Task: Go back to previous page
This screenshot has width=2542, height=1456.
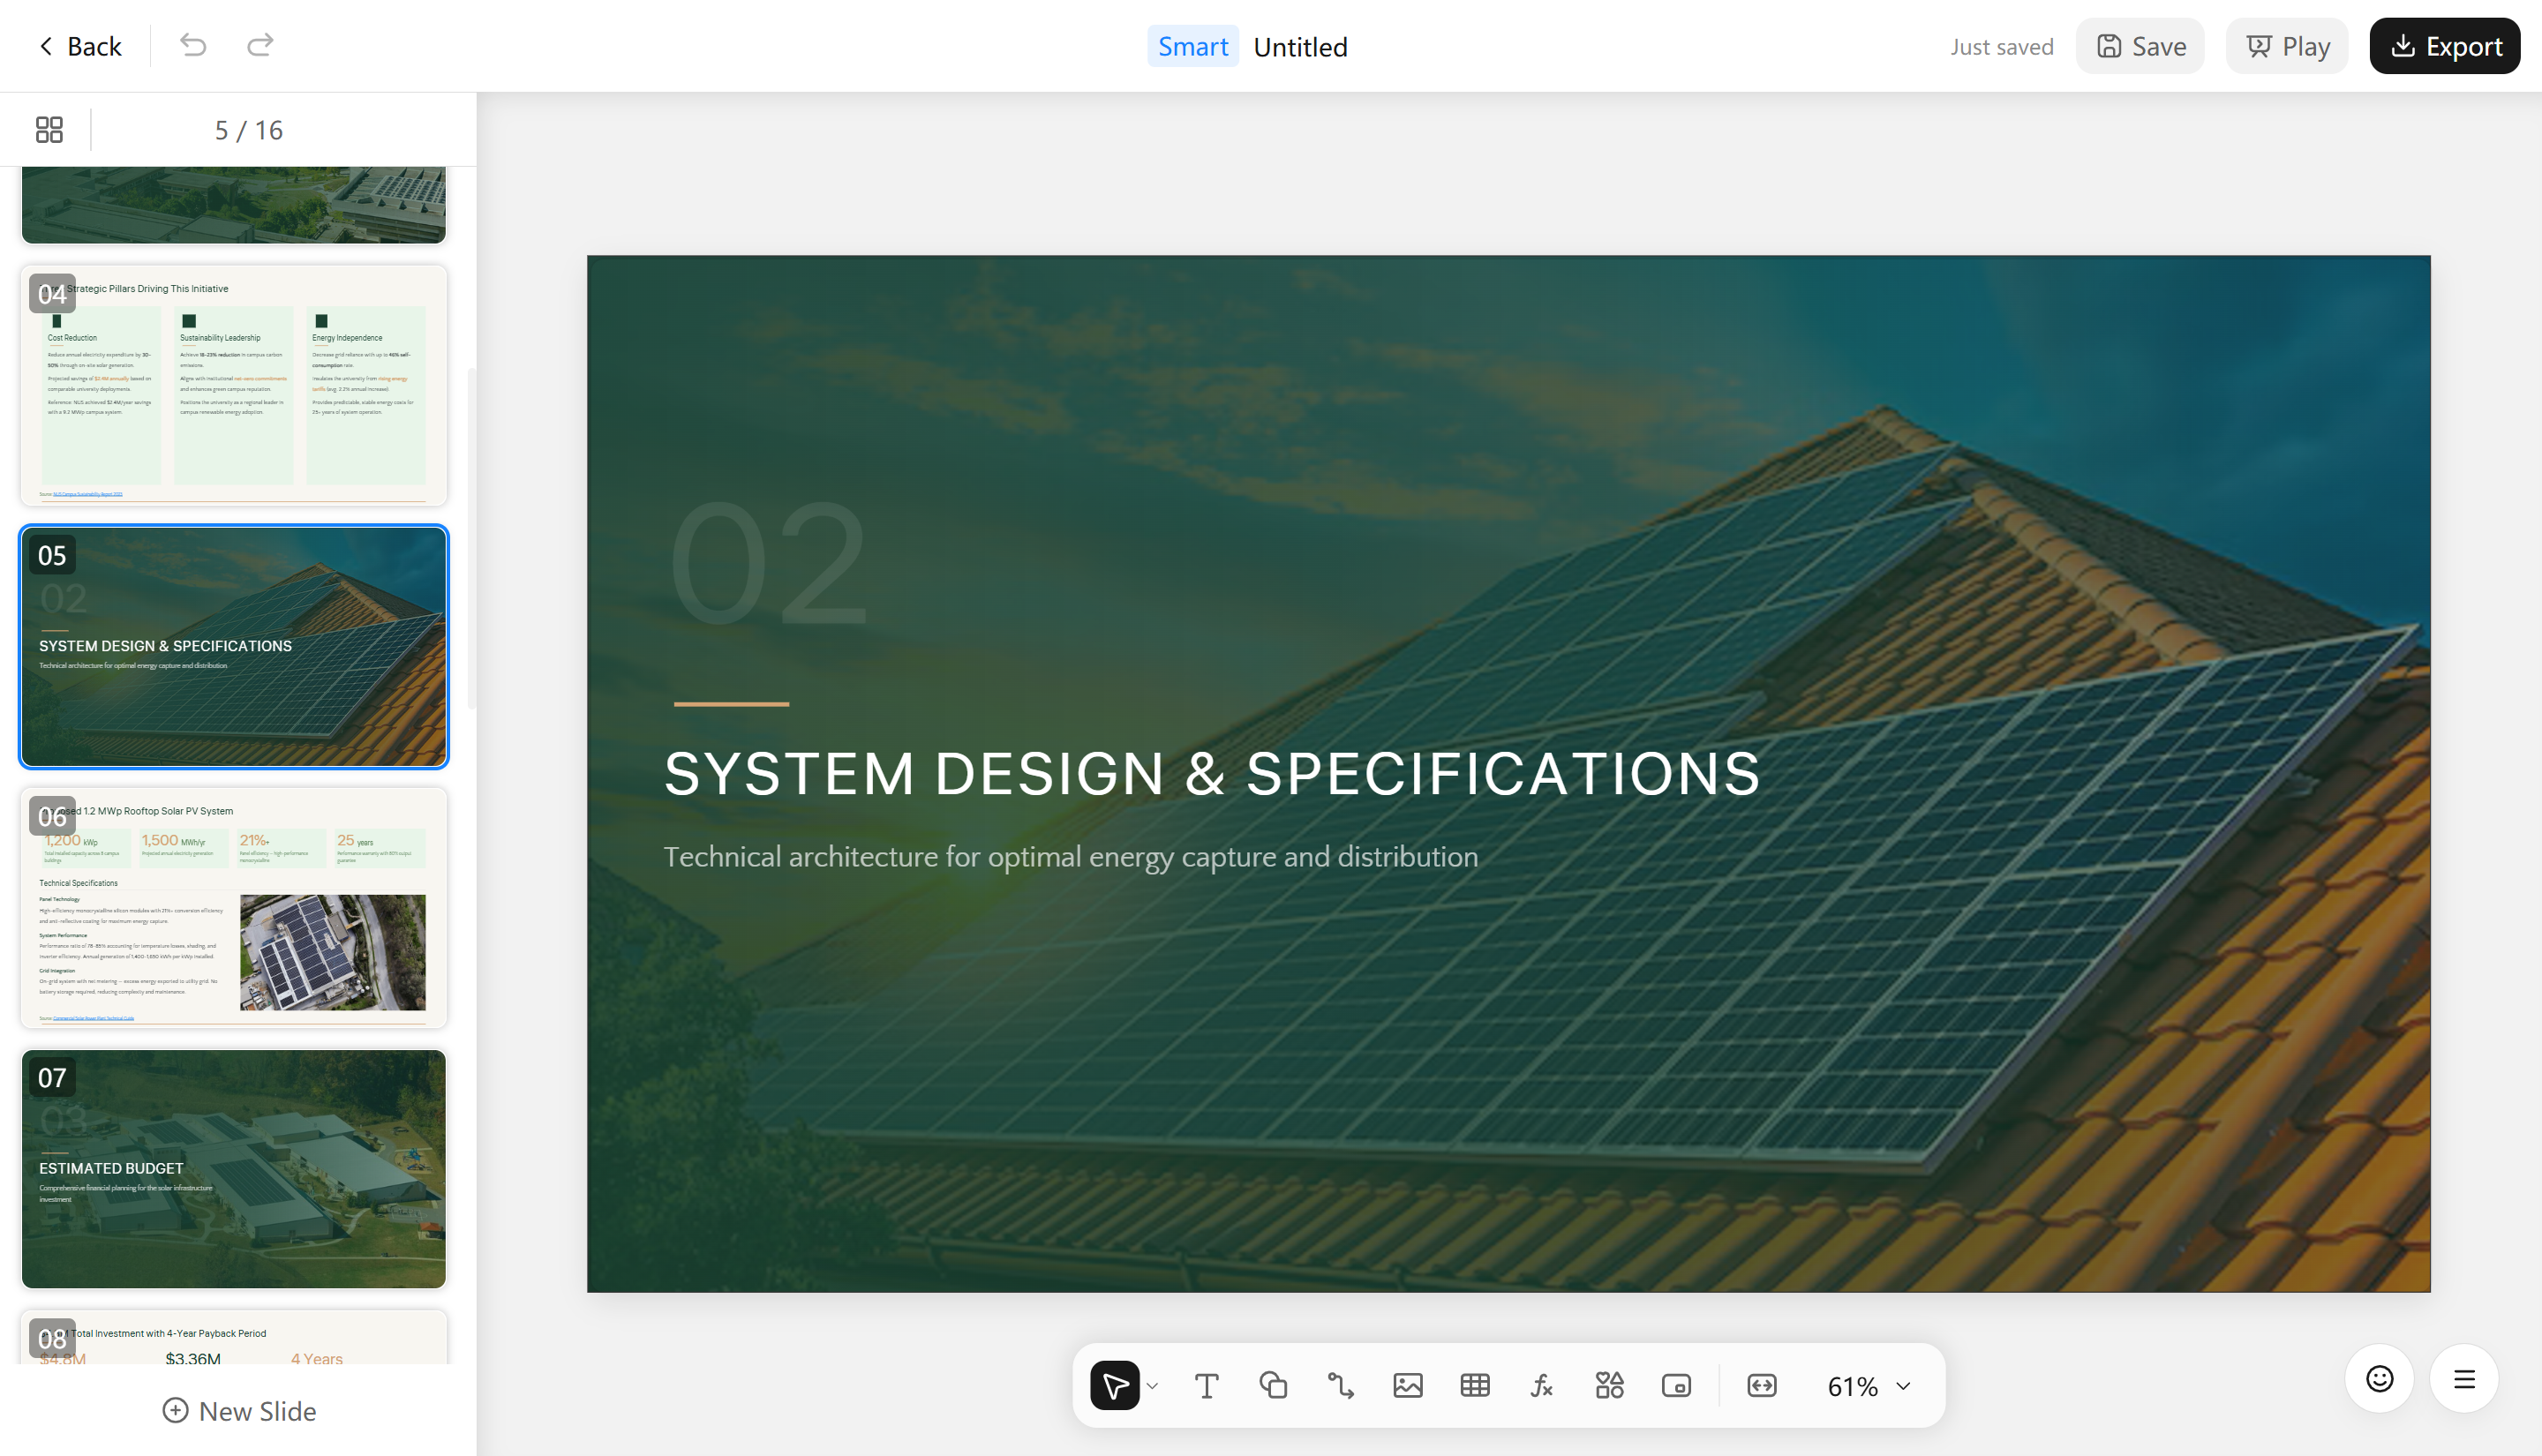Action: (x=80, y=46)
